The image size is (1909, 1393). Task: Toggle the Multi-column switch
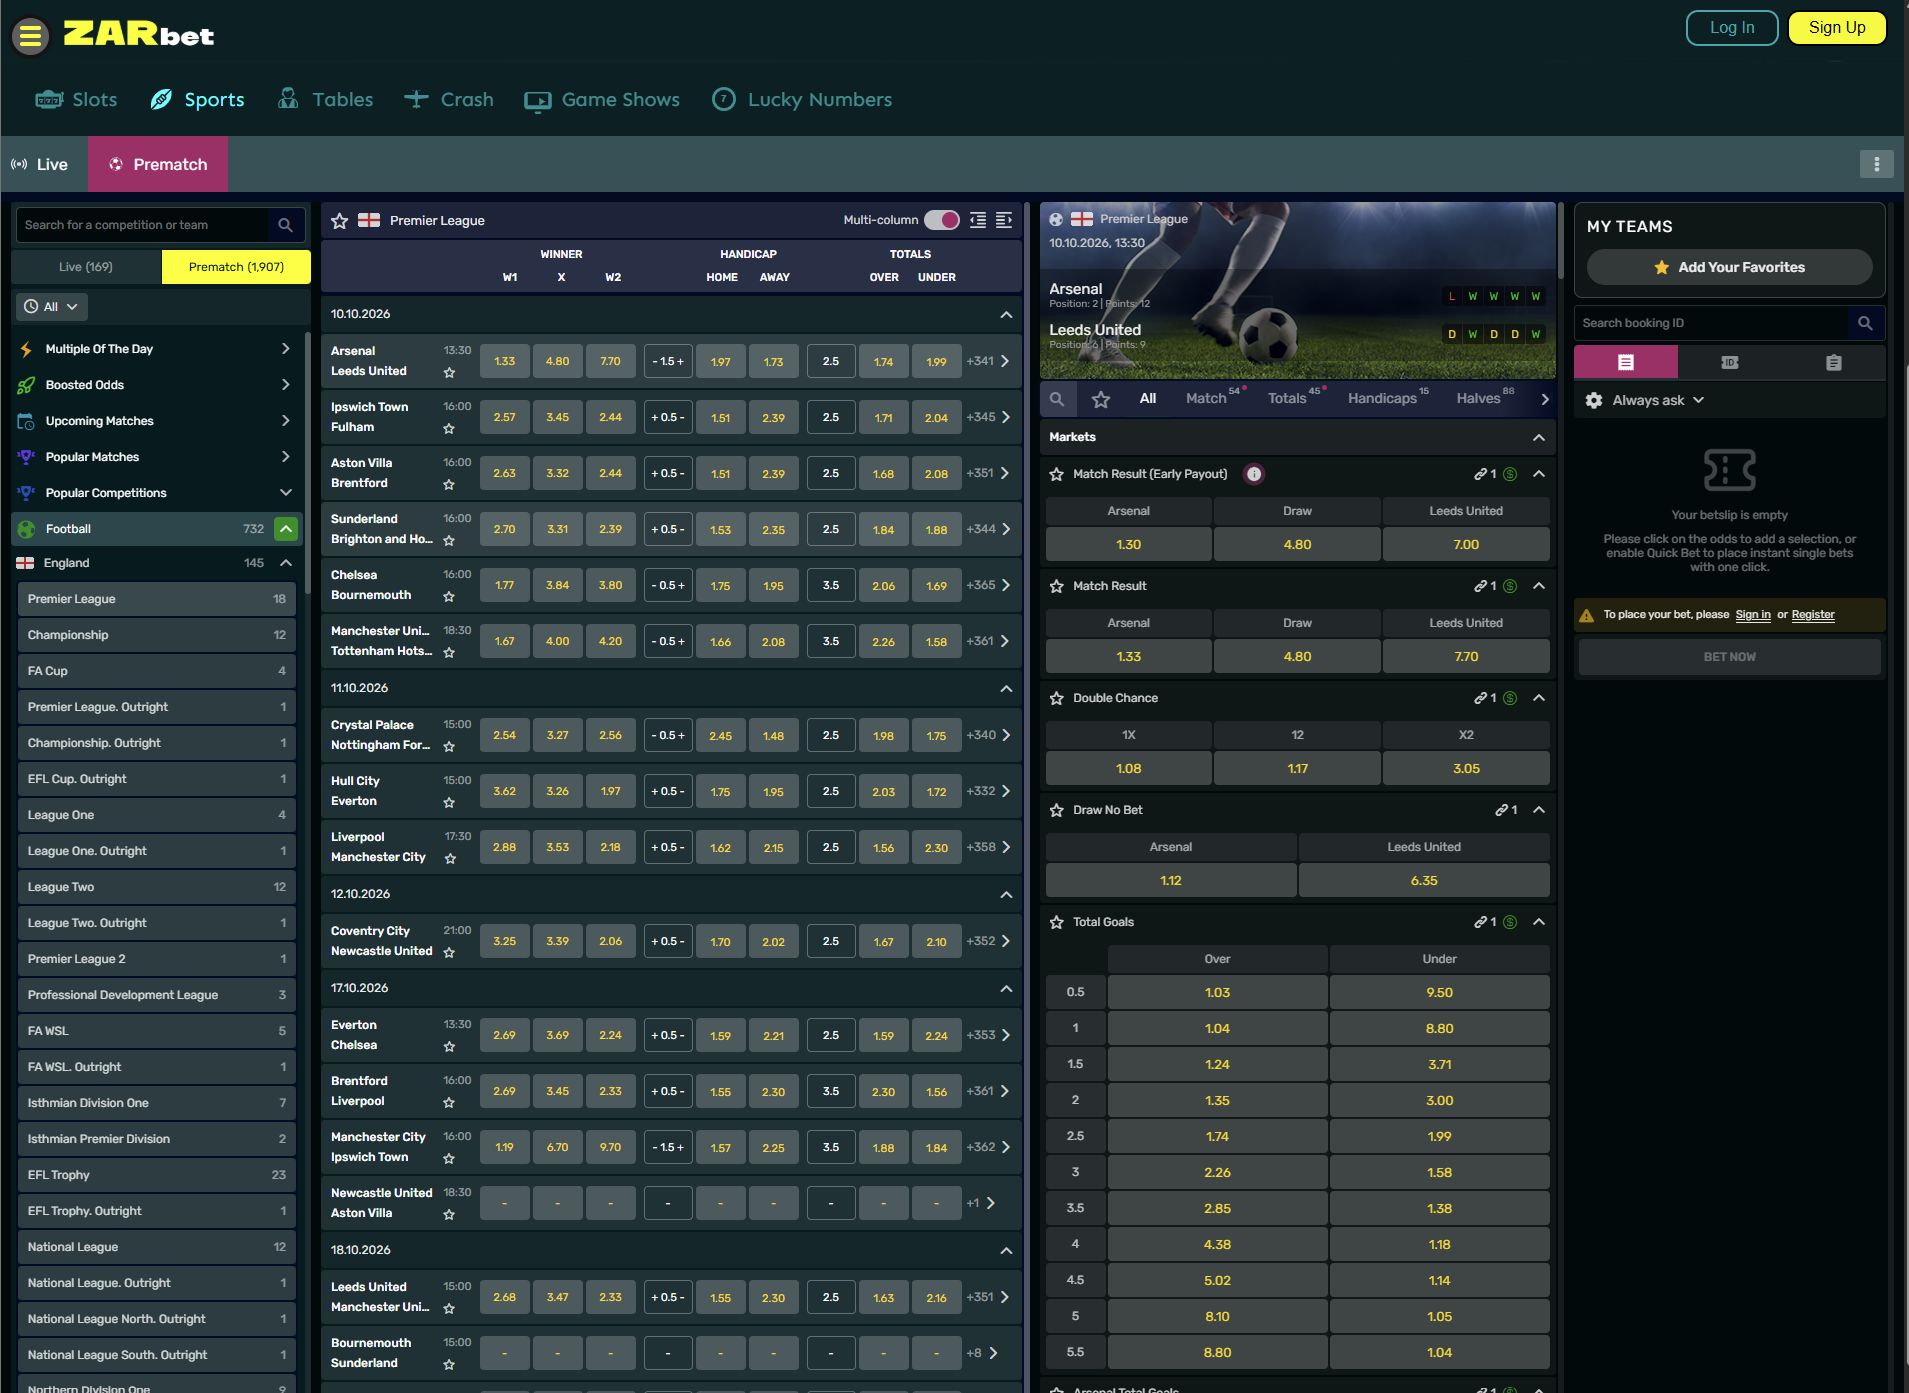click(941, 220)
